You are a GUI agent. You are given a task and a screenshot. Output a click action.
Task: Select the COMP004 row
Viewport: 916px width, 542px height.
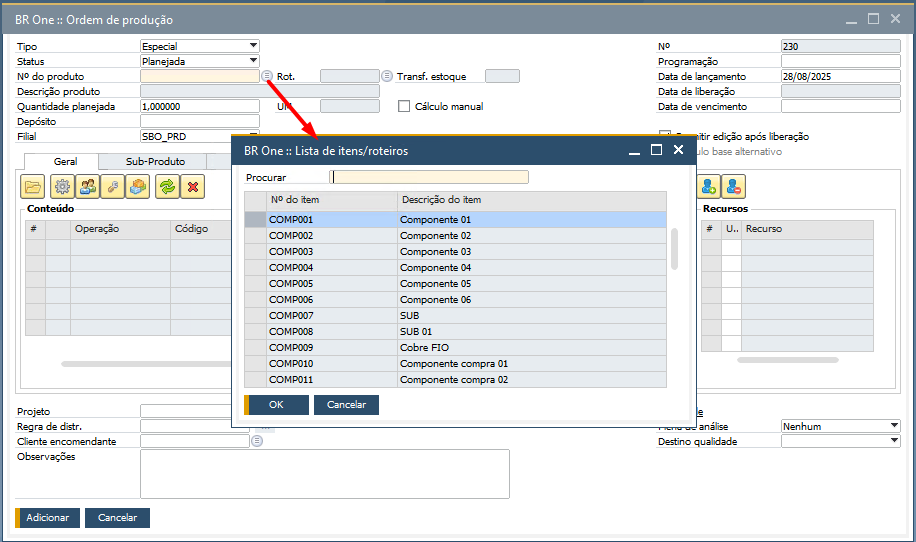pyautogui.click(x=456, y=267)
